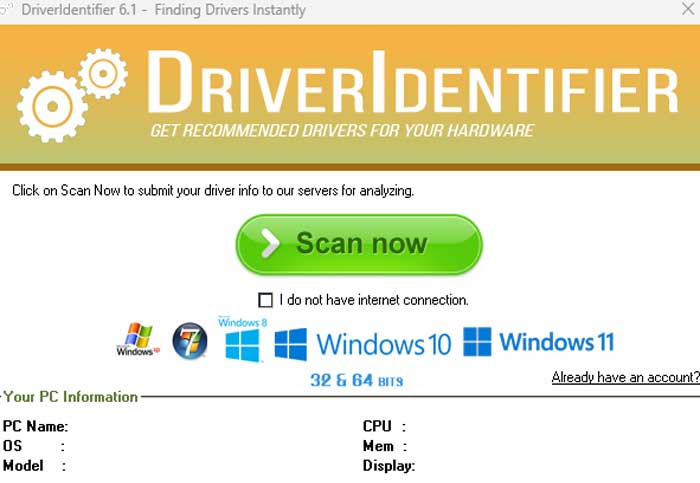Click the DriverIdentifier banner title
The width and height of the screenshot is (700, 483).
coord(413,83)
